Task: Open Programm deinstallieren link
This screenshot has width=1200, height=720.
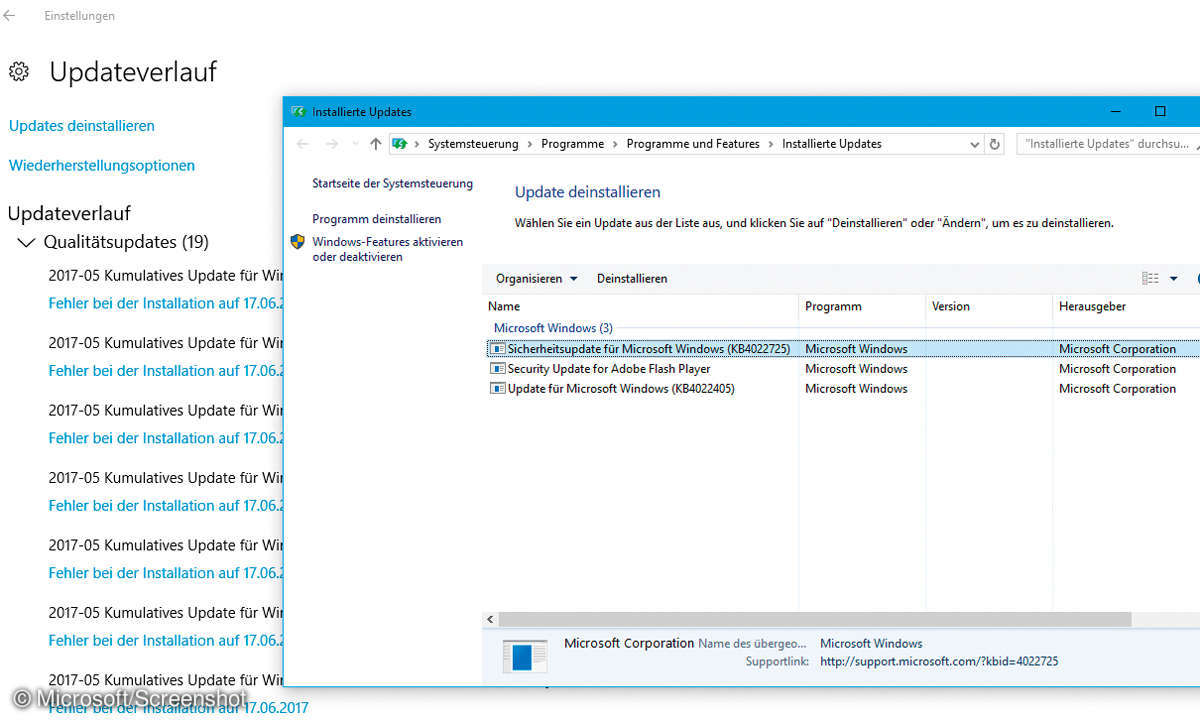Action: click(x=377, y=219)
